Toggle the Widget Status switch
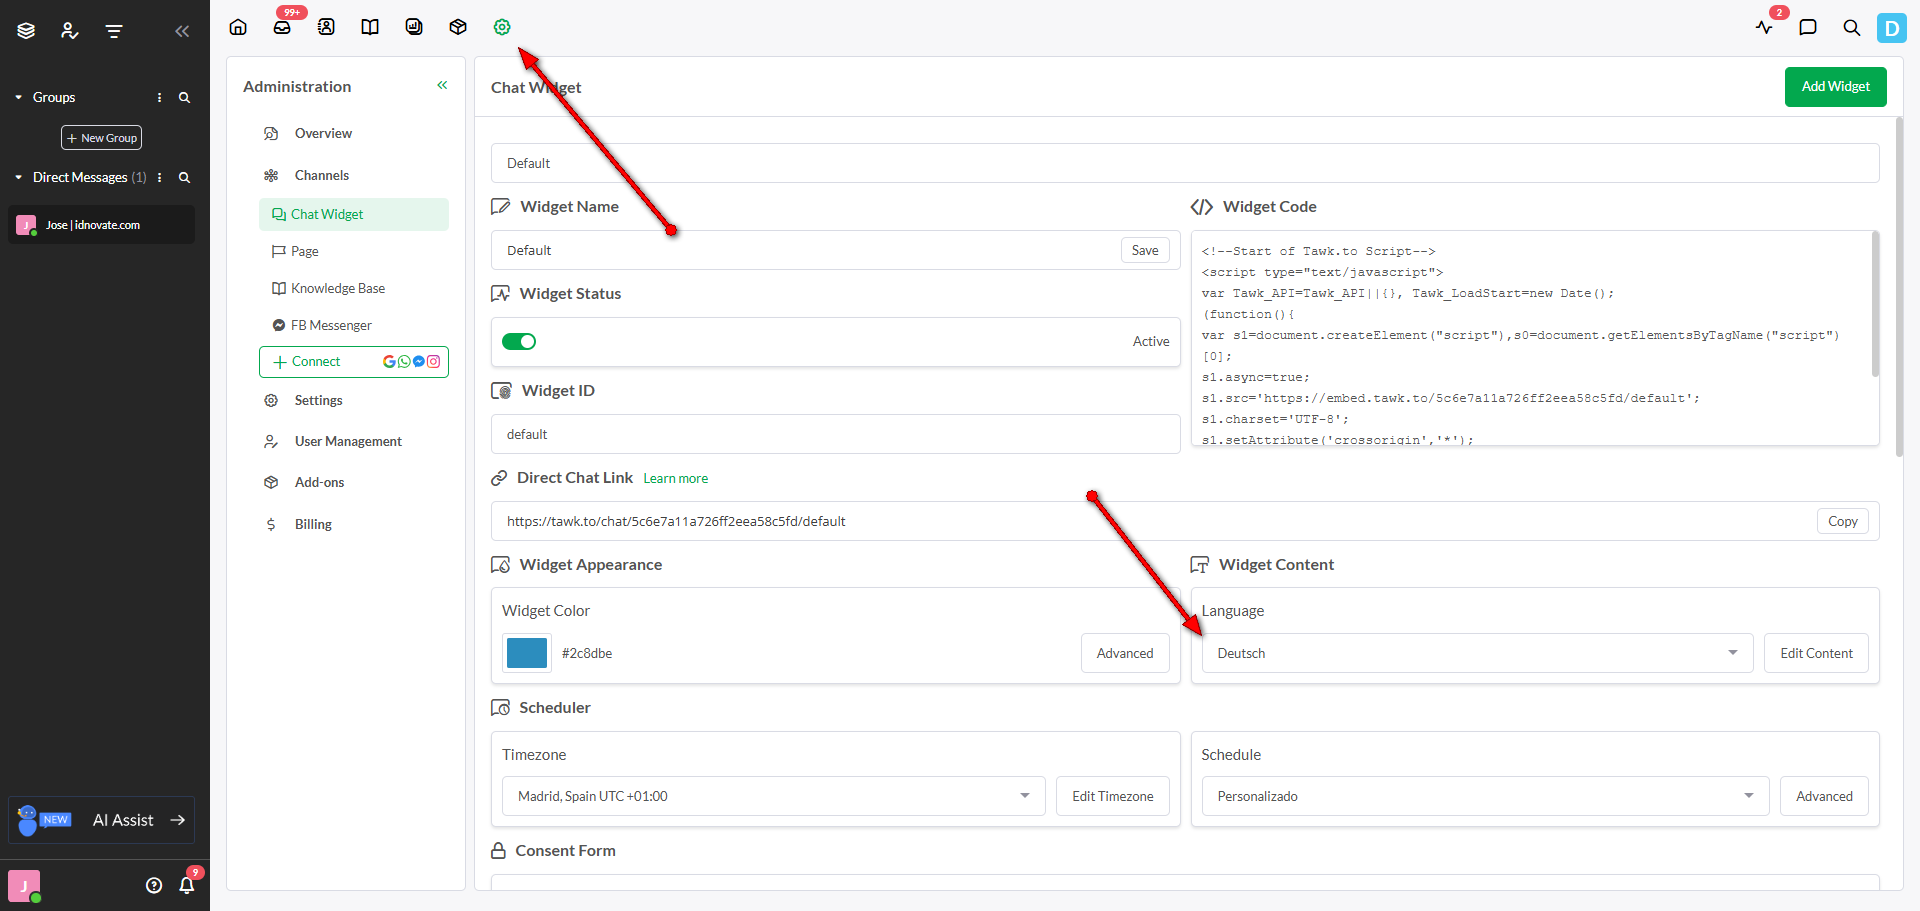The width and height of the screenshot is (1920, 911). coord(519,342)
